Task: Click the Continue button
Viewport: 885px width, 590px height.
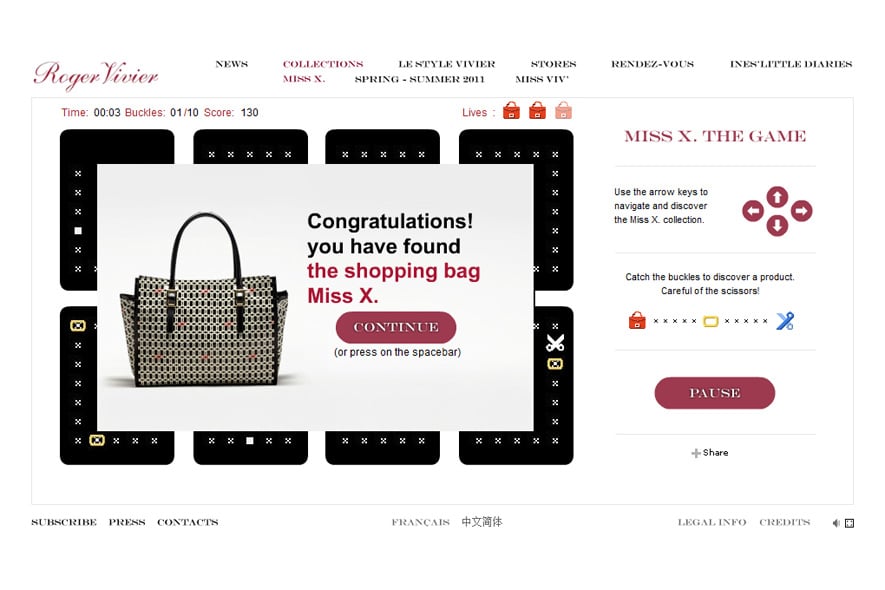Action: (396, 327)
